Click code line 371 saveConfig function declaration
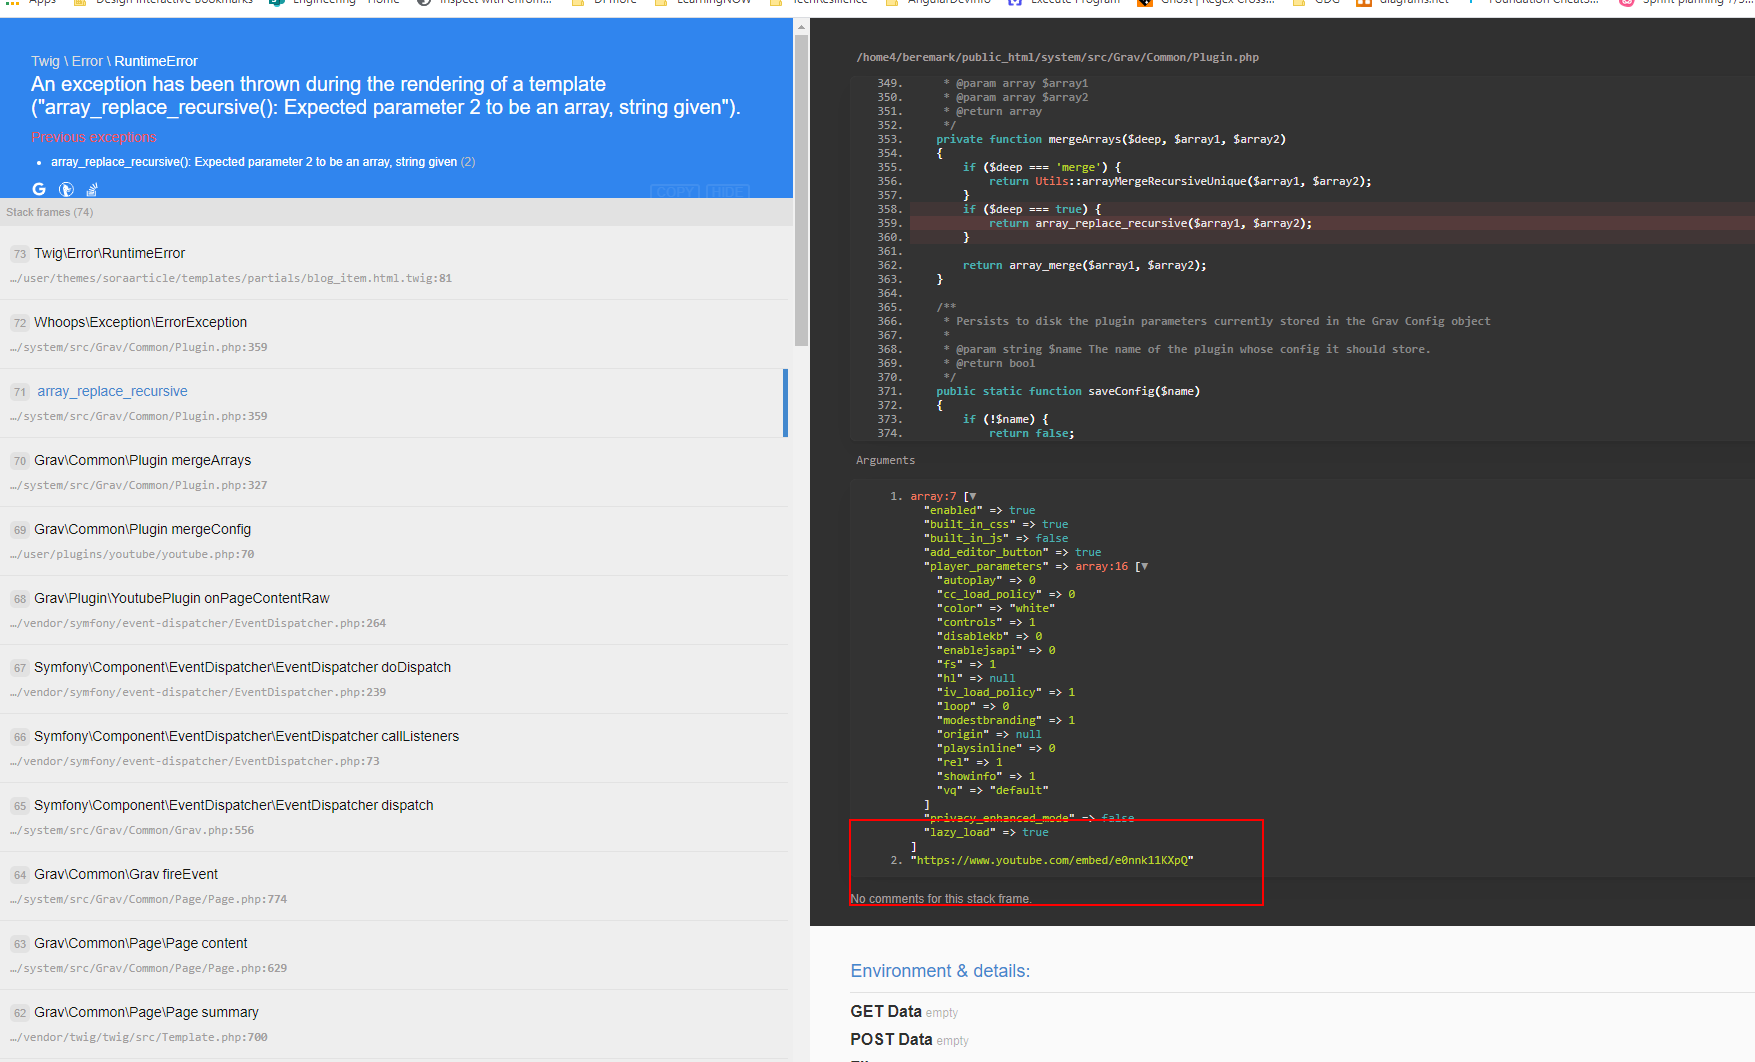This screenshot has width=1755, height=1062. pos(1068,391)
